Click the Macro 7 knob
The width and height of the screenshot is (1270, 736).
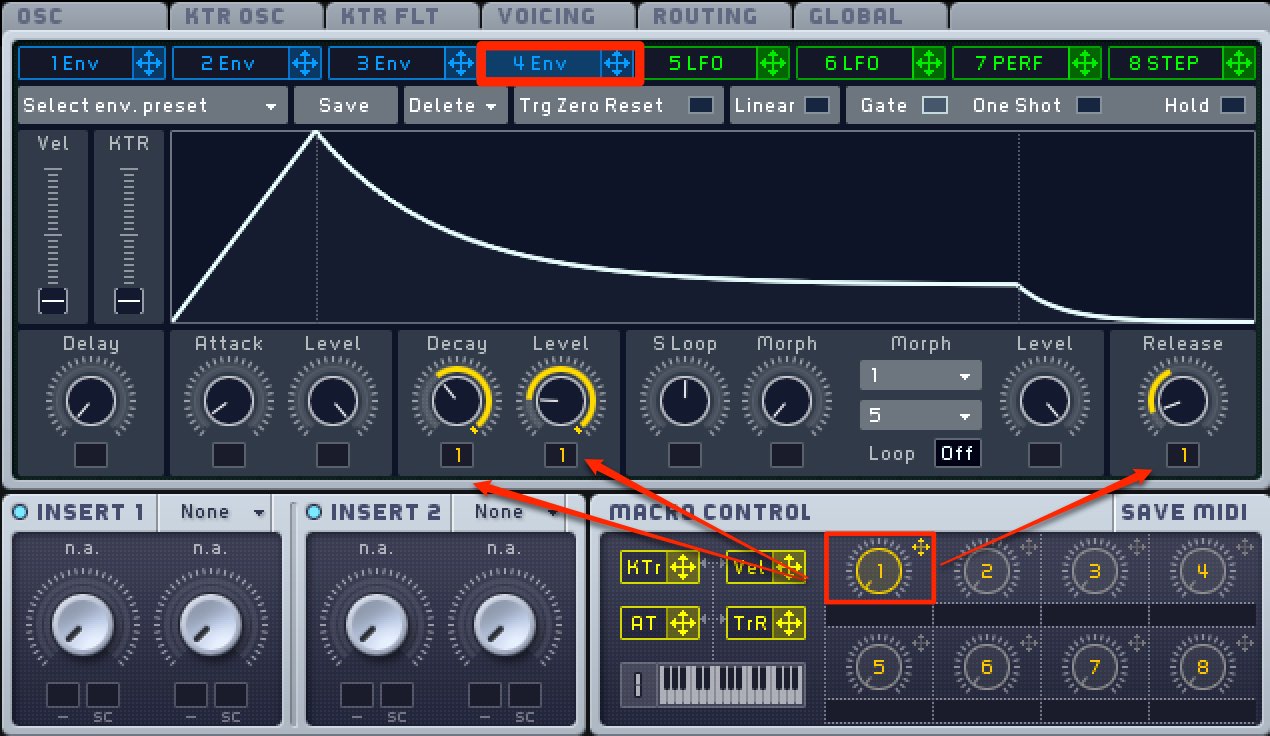[x=1094, y=666]
